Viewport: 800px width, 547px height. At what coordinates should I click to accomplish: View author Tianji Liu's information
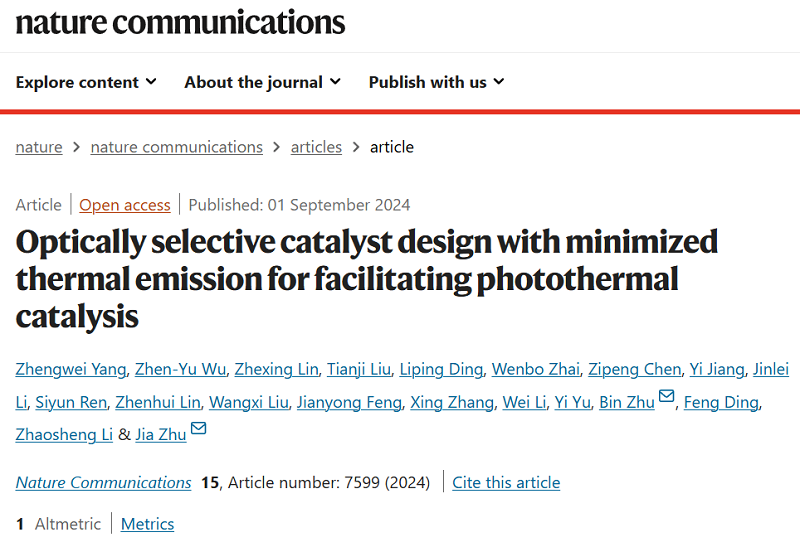(359, 370)
